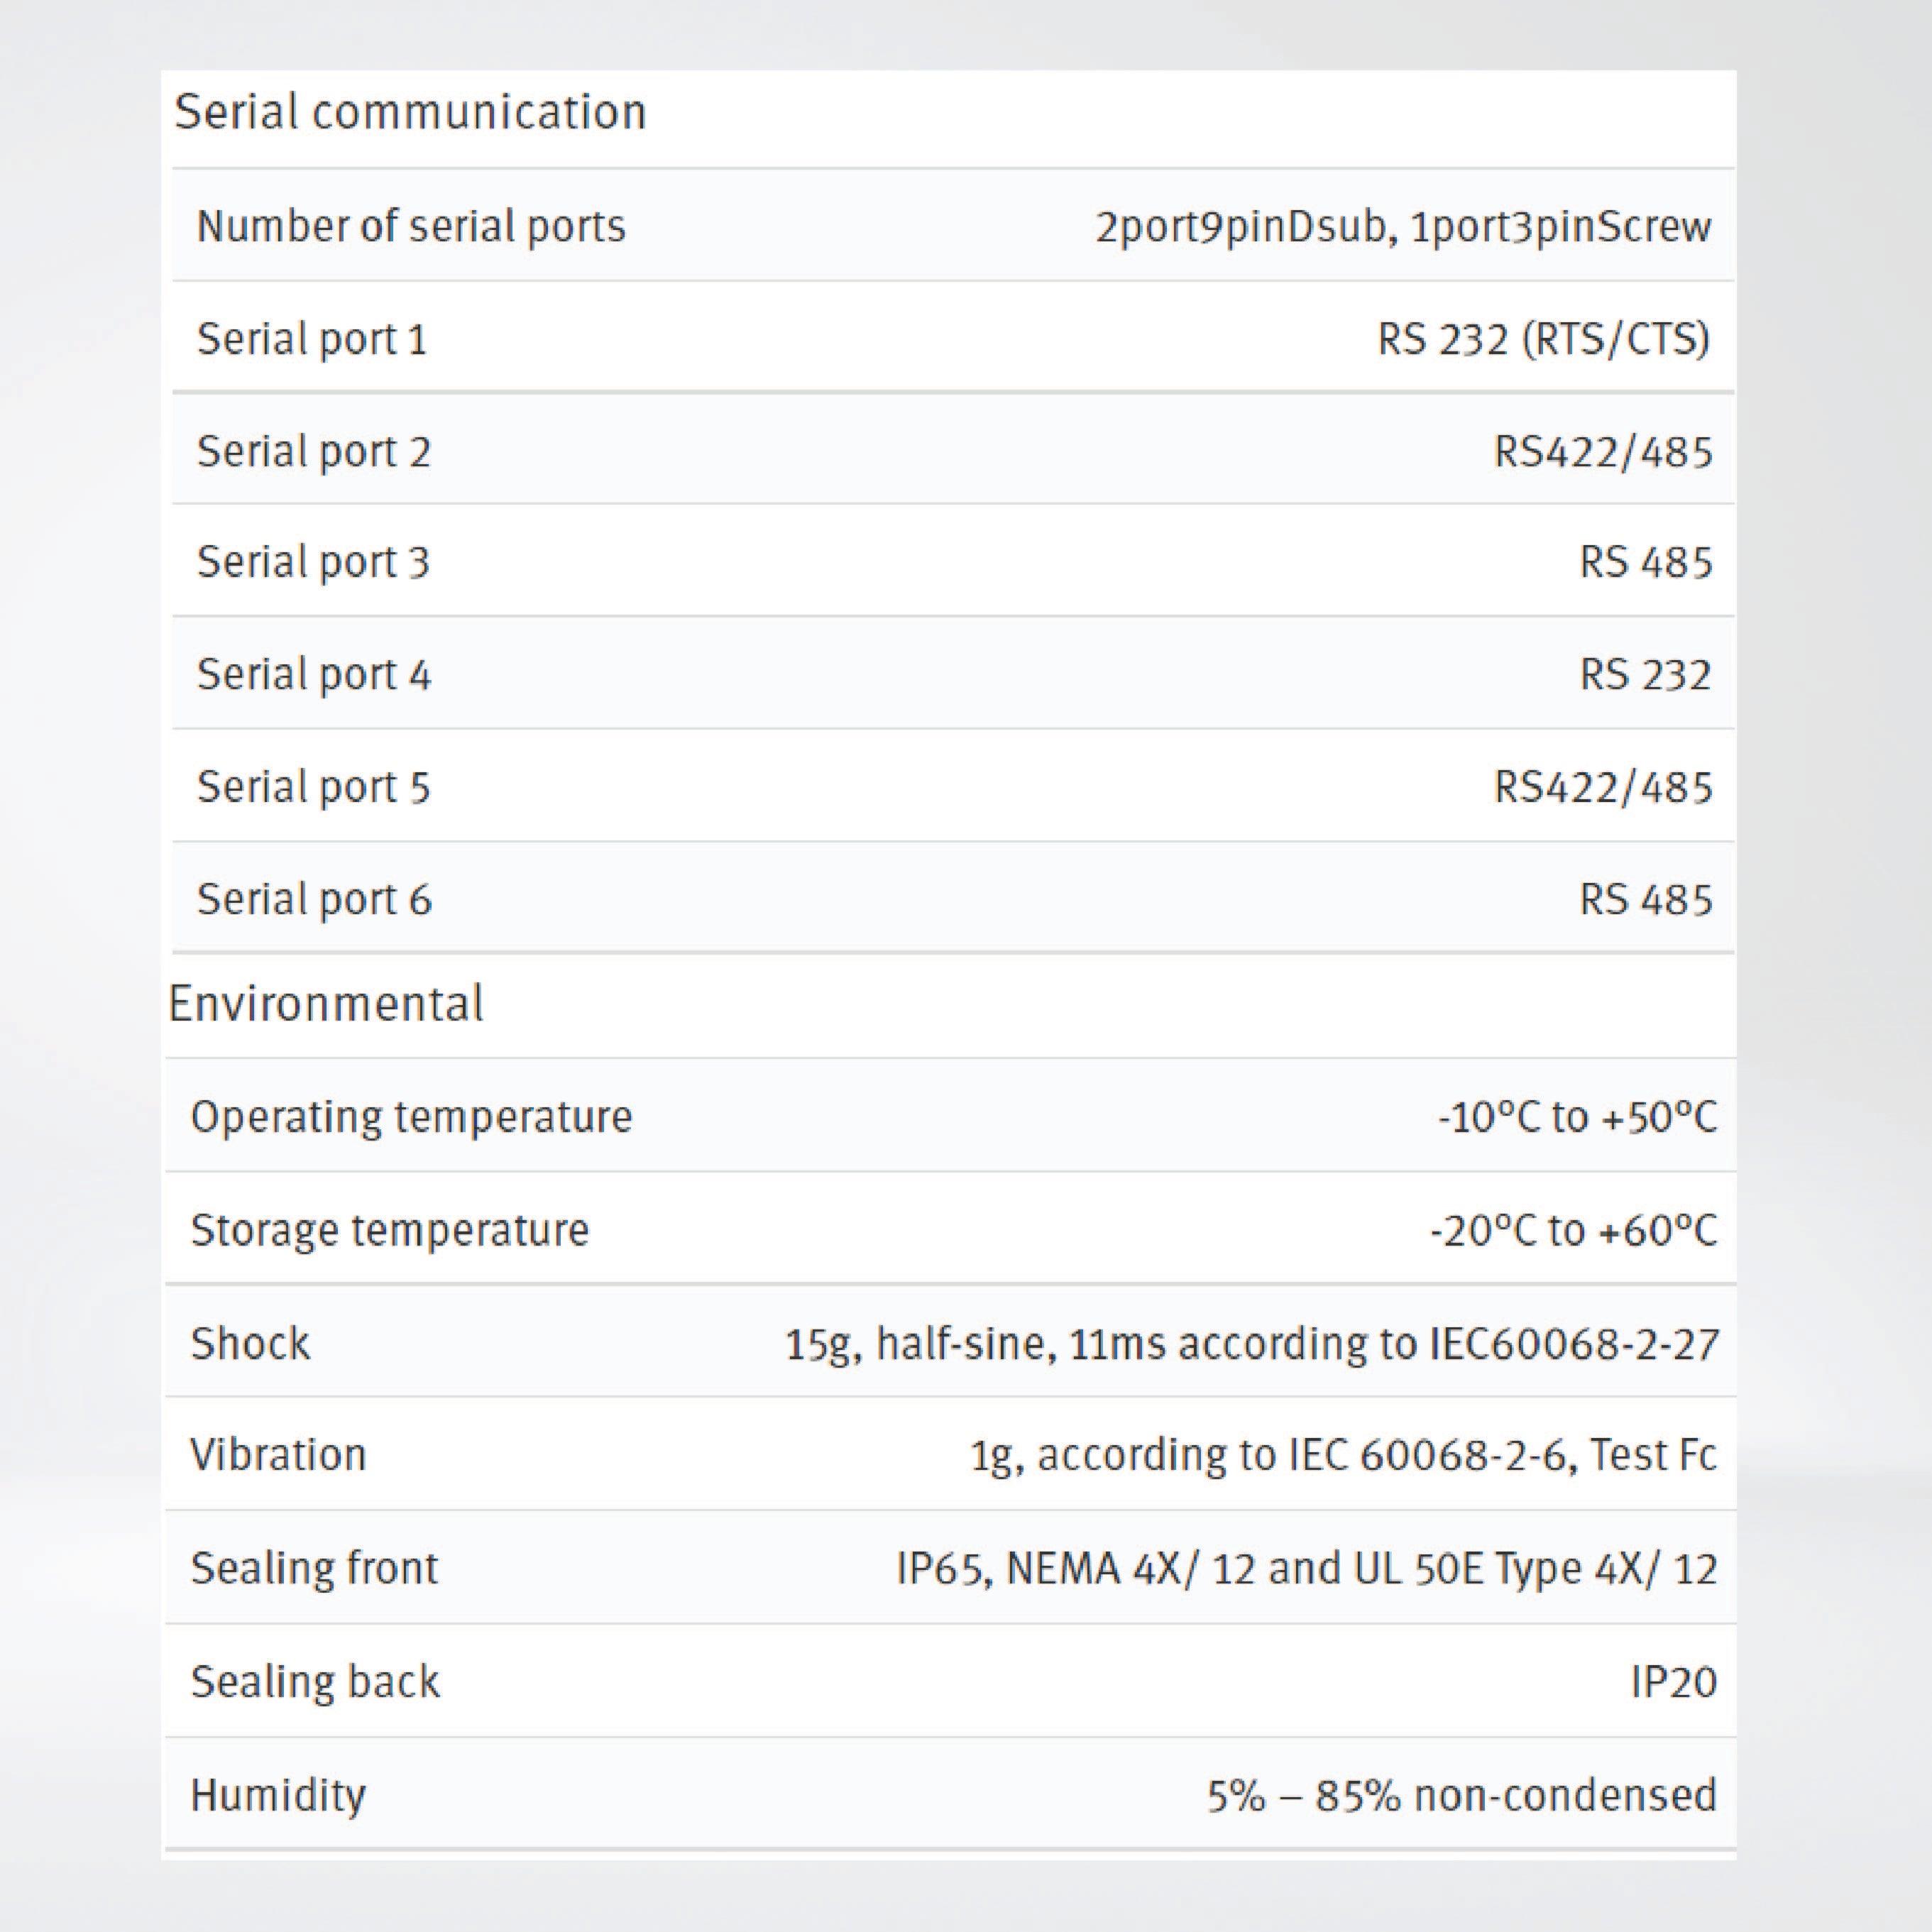
Task: Click the Shock row label
Action: [250, 1343]
